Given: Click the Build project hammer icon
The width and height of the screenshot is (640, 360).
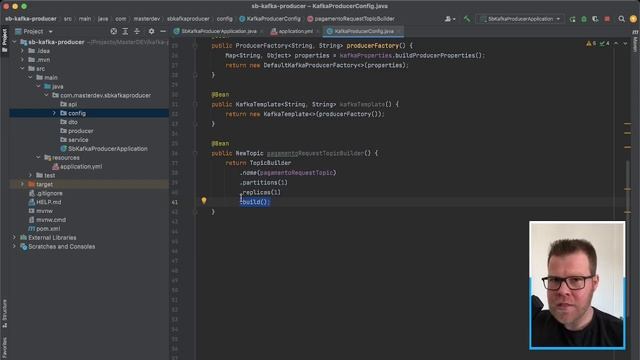Looking at the screenshot, I should click(x=467, y=19).
